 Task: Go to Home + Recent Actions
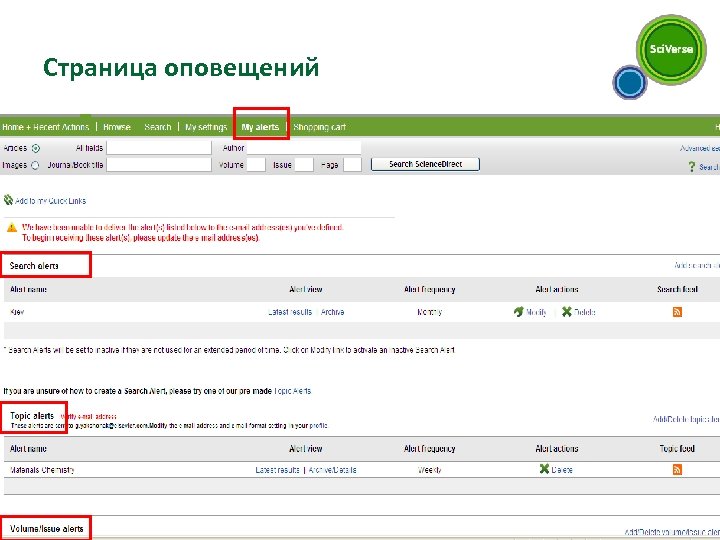[x=45, y=127]
